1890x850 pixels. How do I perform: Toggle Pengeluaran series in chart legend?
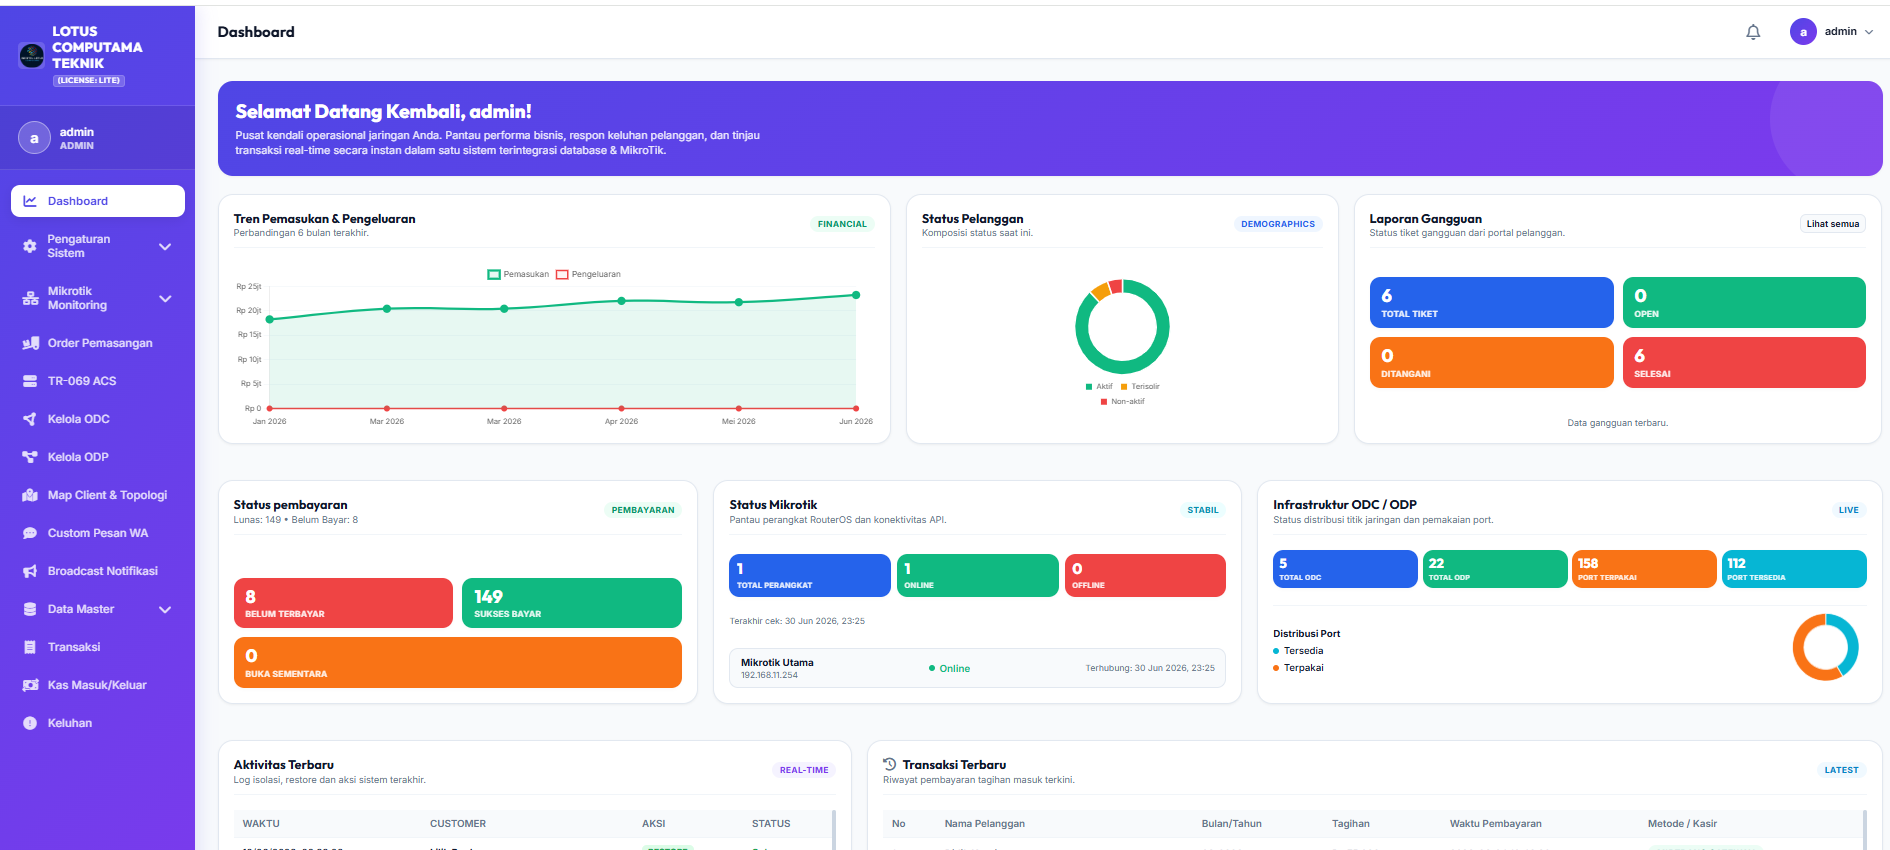click(588, 274)
